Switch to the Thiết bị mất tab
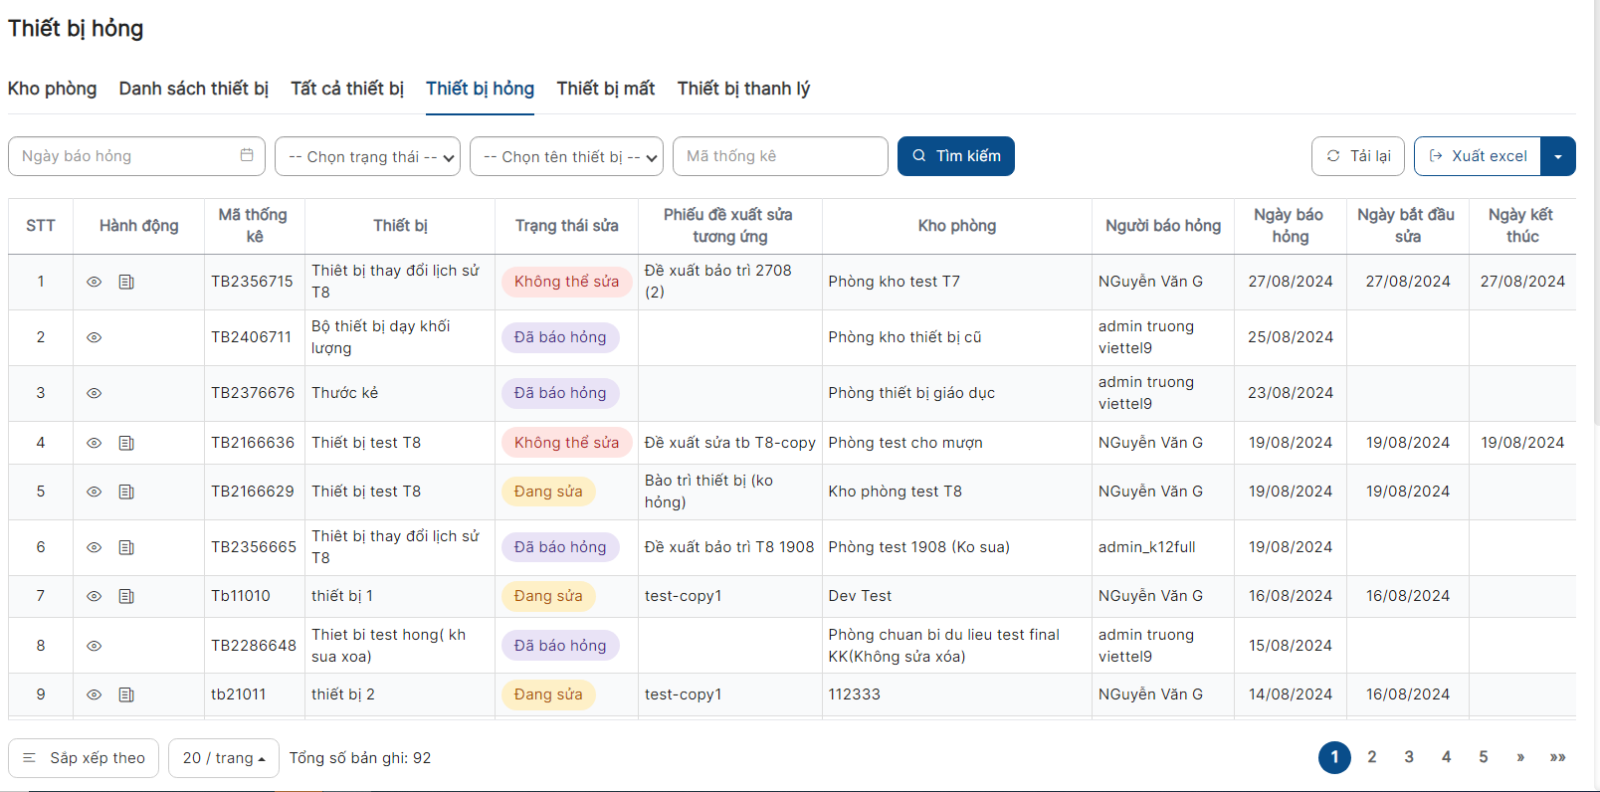This screenshot has height=792, width=1600. click(605, 89)
